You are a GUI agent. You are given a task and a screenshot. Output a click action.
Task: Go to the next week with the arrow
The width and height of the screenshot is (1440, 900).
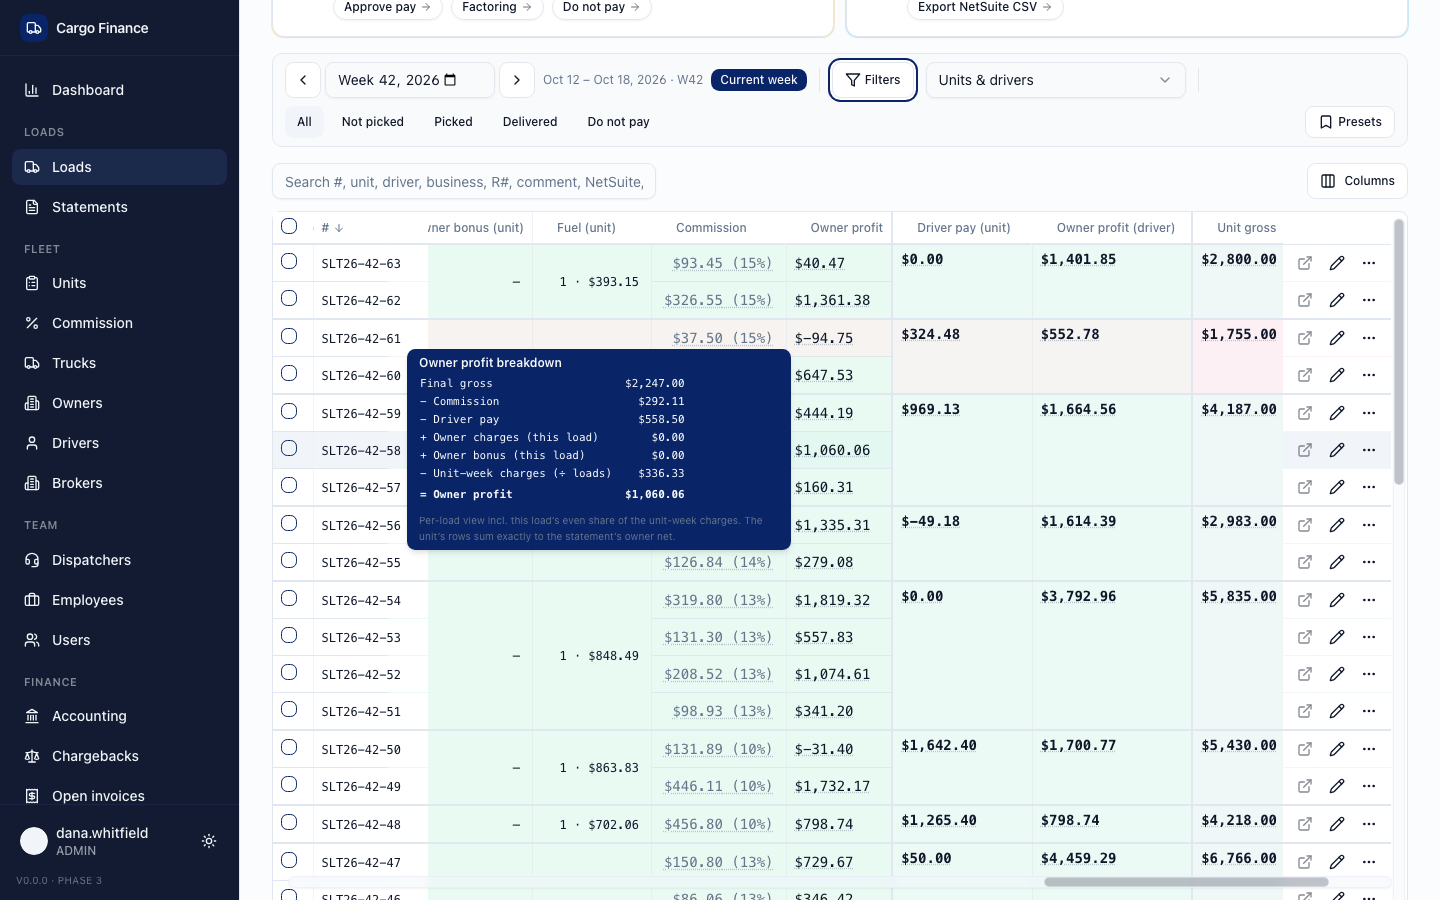516,80
